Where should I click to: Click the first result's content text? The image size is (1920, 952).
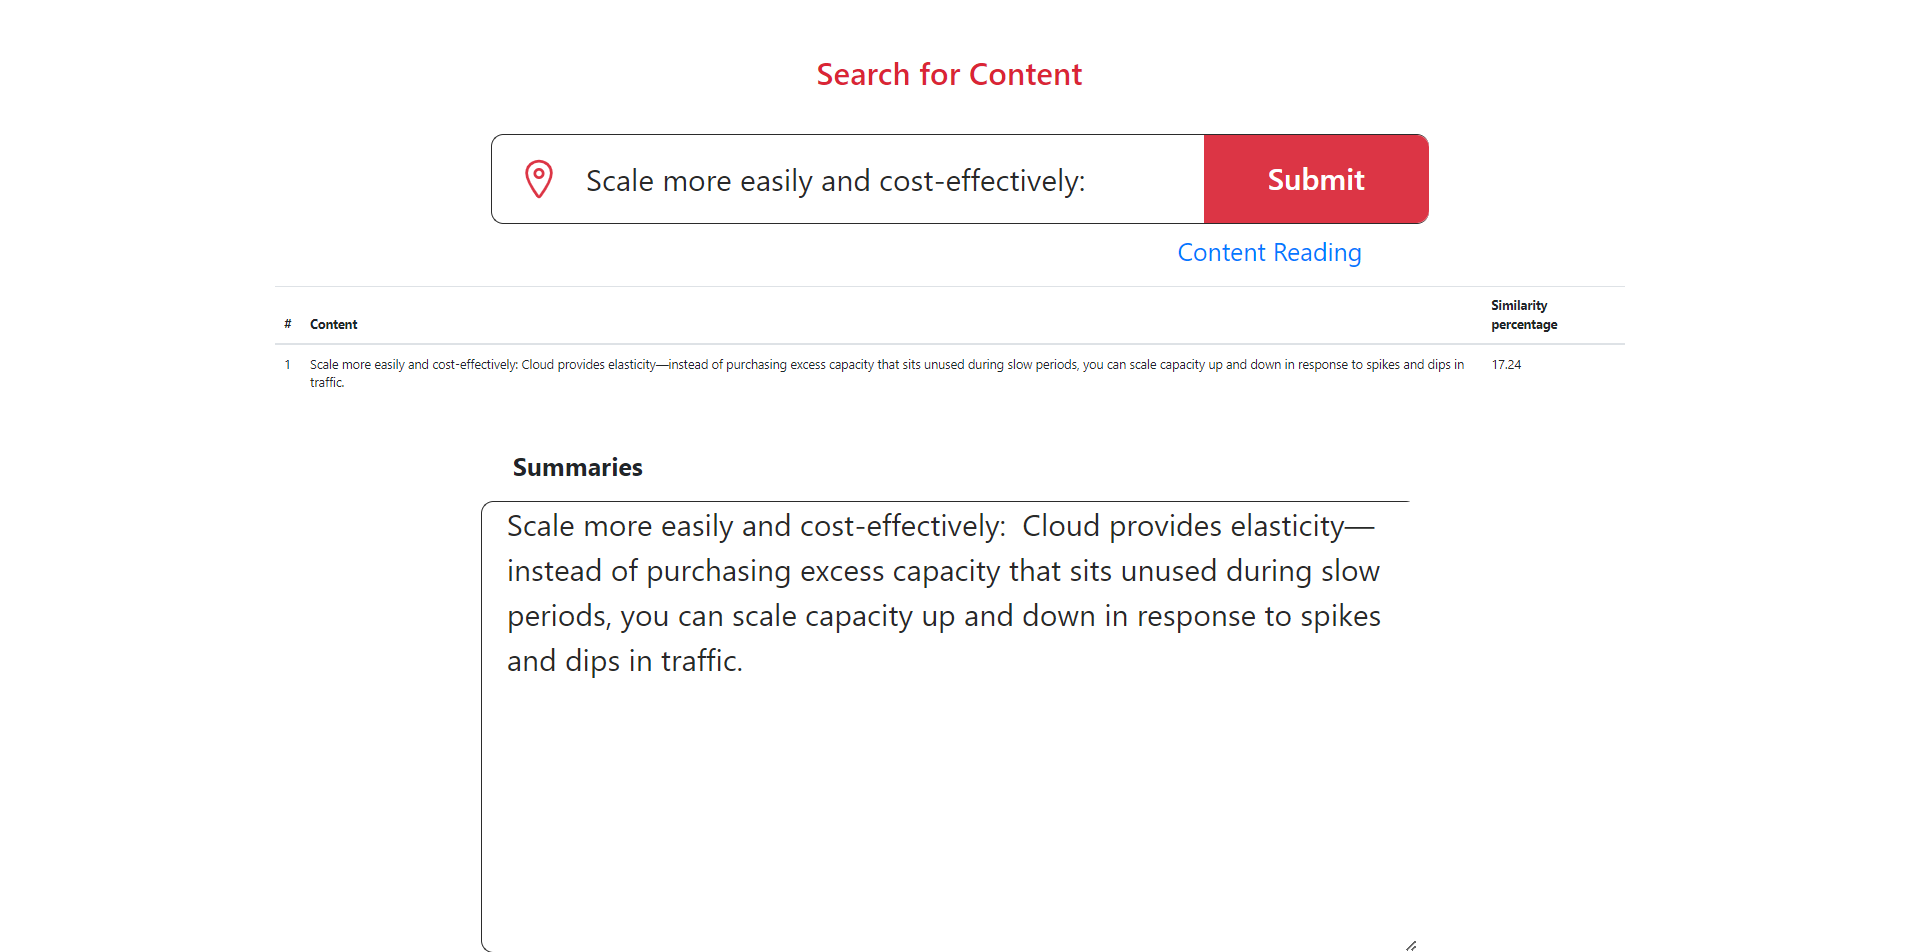click(885, 372)
